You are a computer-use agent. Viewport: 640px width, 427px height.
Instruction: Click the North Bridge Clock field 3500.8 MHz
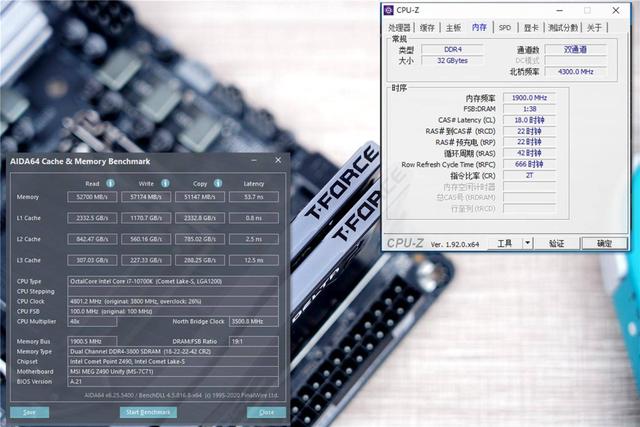coord(254,322)
